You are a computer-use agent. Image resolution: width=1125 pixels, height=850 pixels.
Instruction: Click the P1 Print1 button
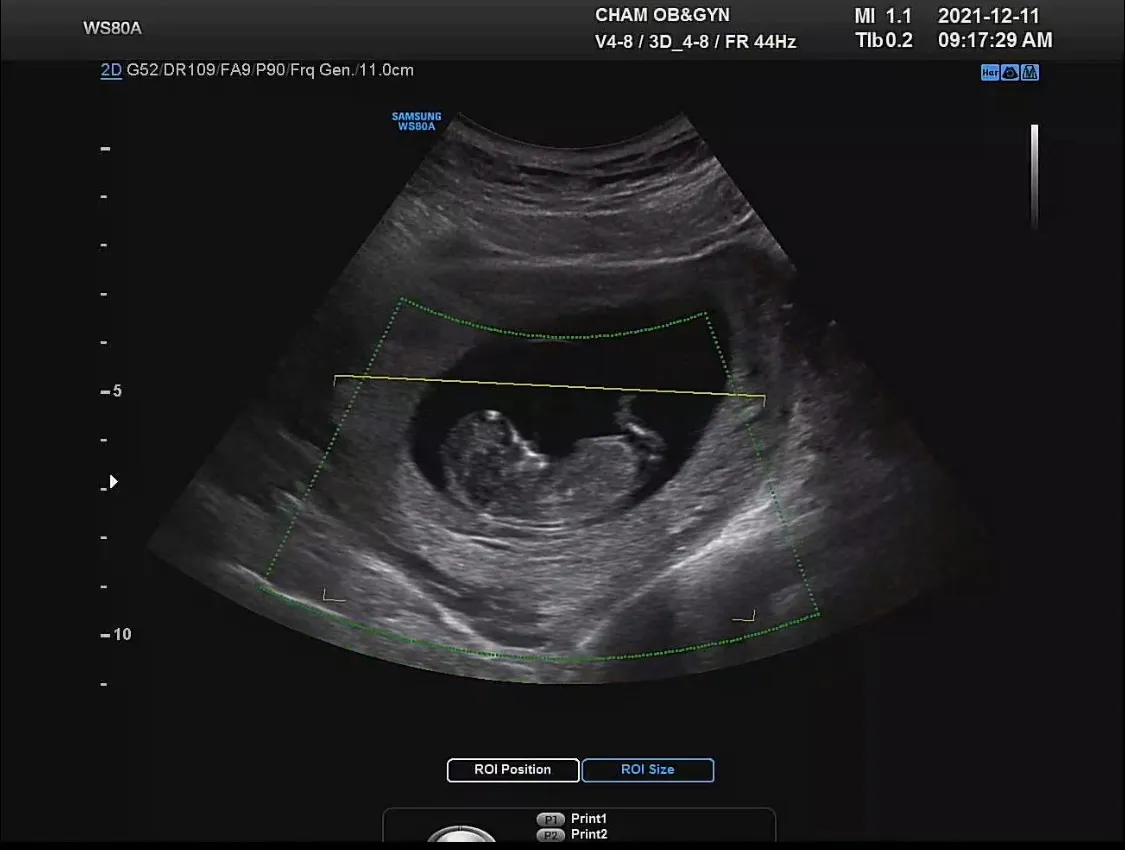572,818
